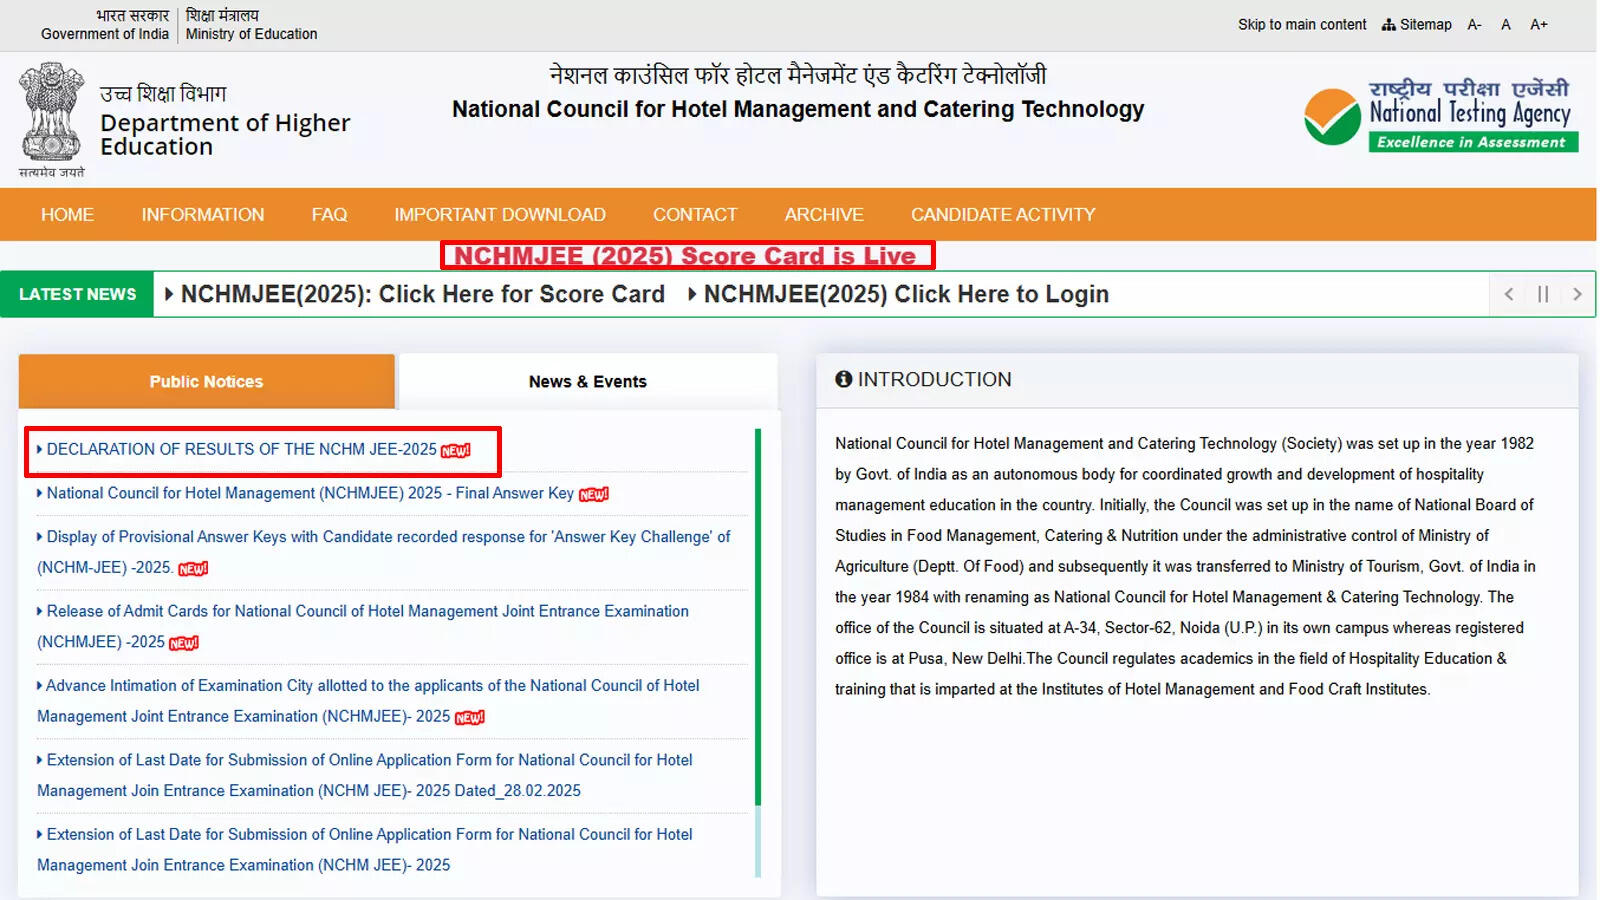
Task: Click the Government of India emblem
Action: coord(51,115)
